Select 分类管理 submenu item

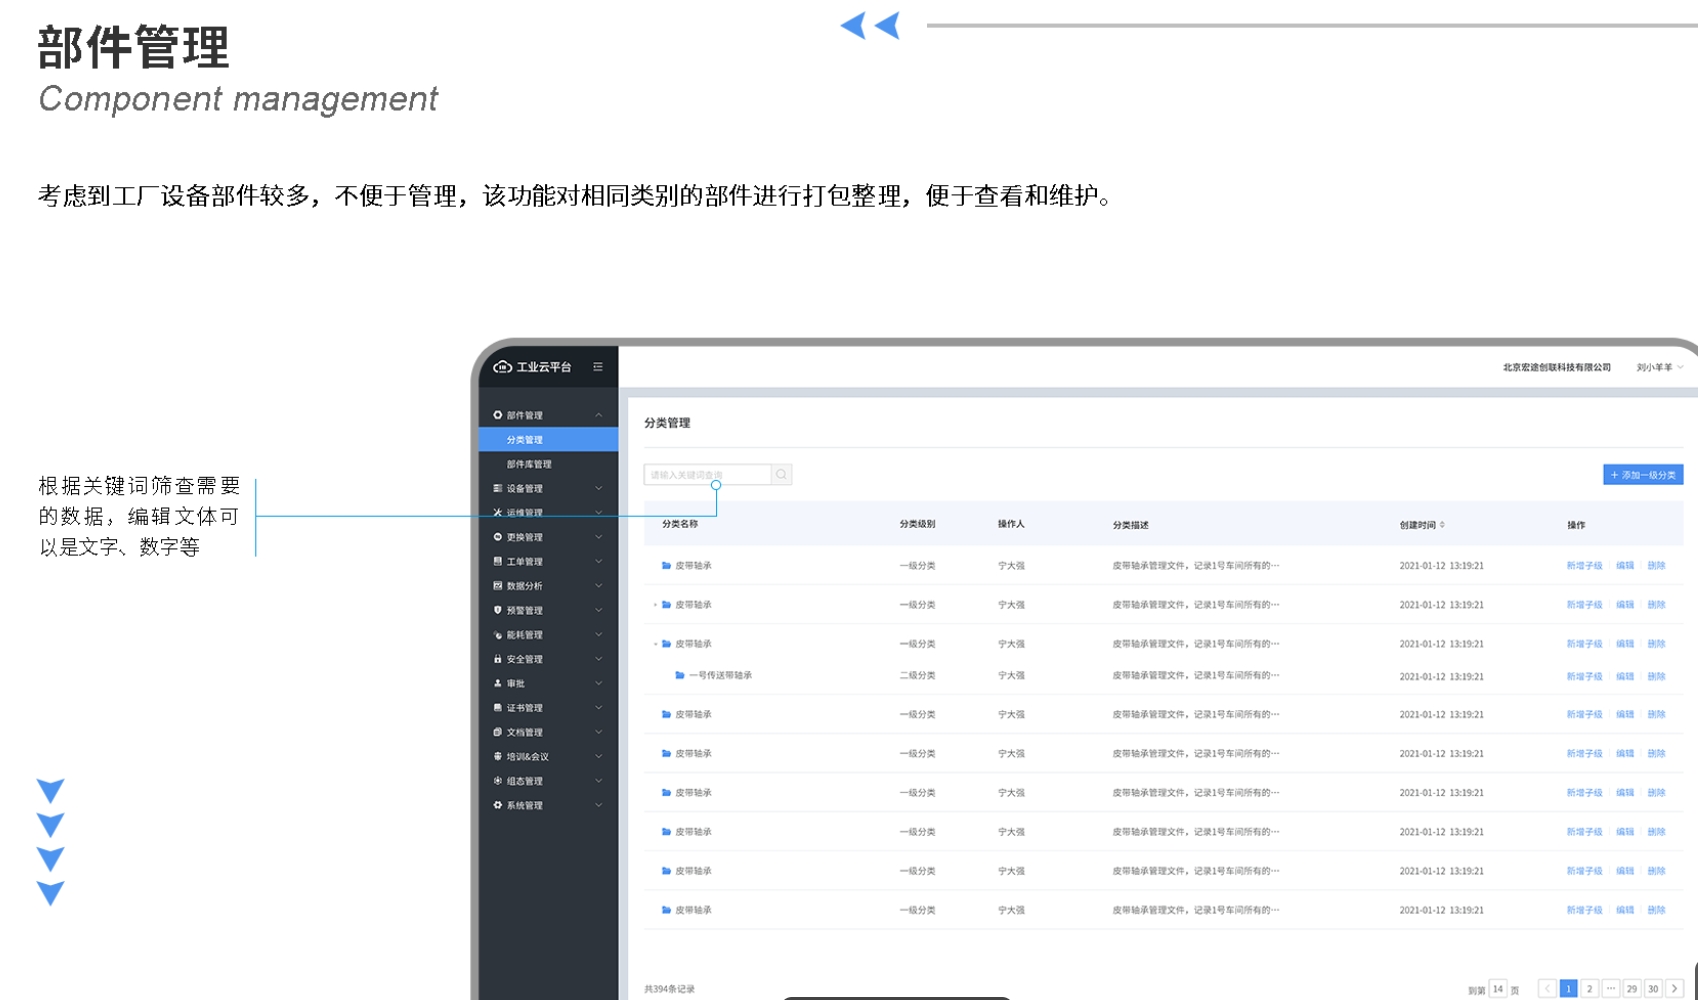[x=548, y=440]
